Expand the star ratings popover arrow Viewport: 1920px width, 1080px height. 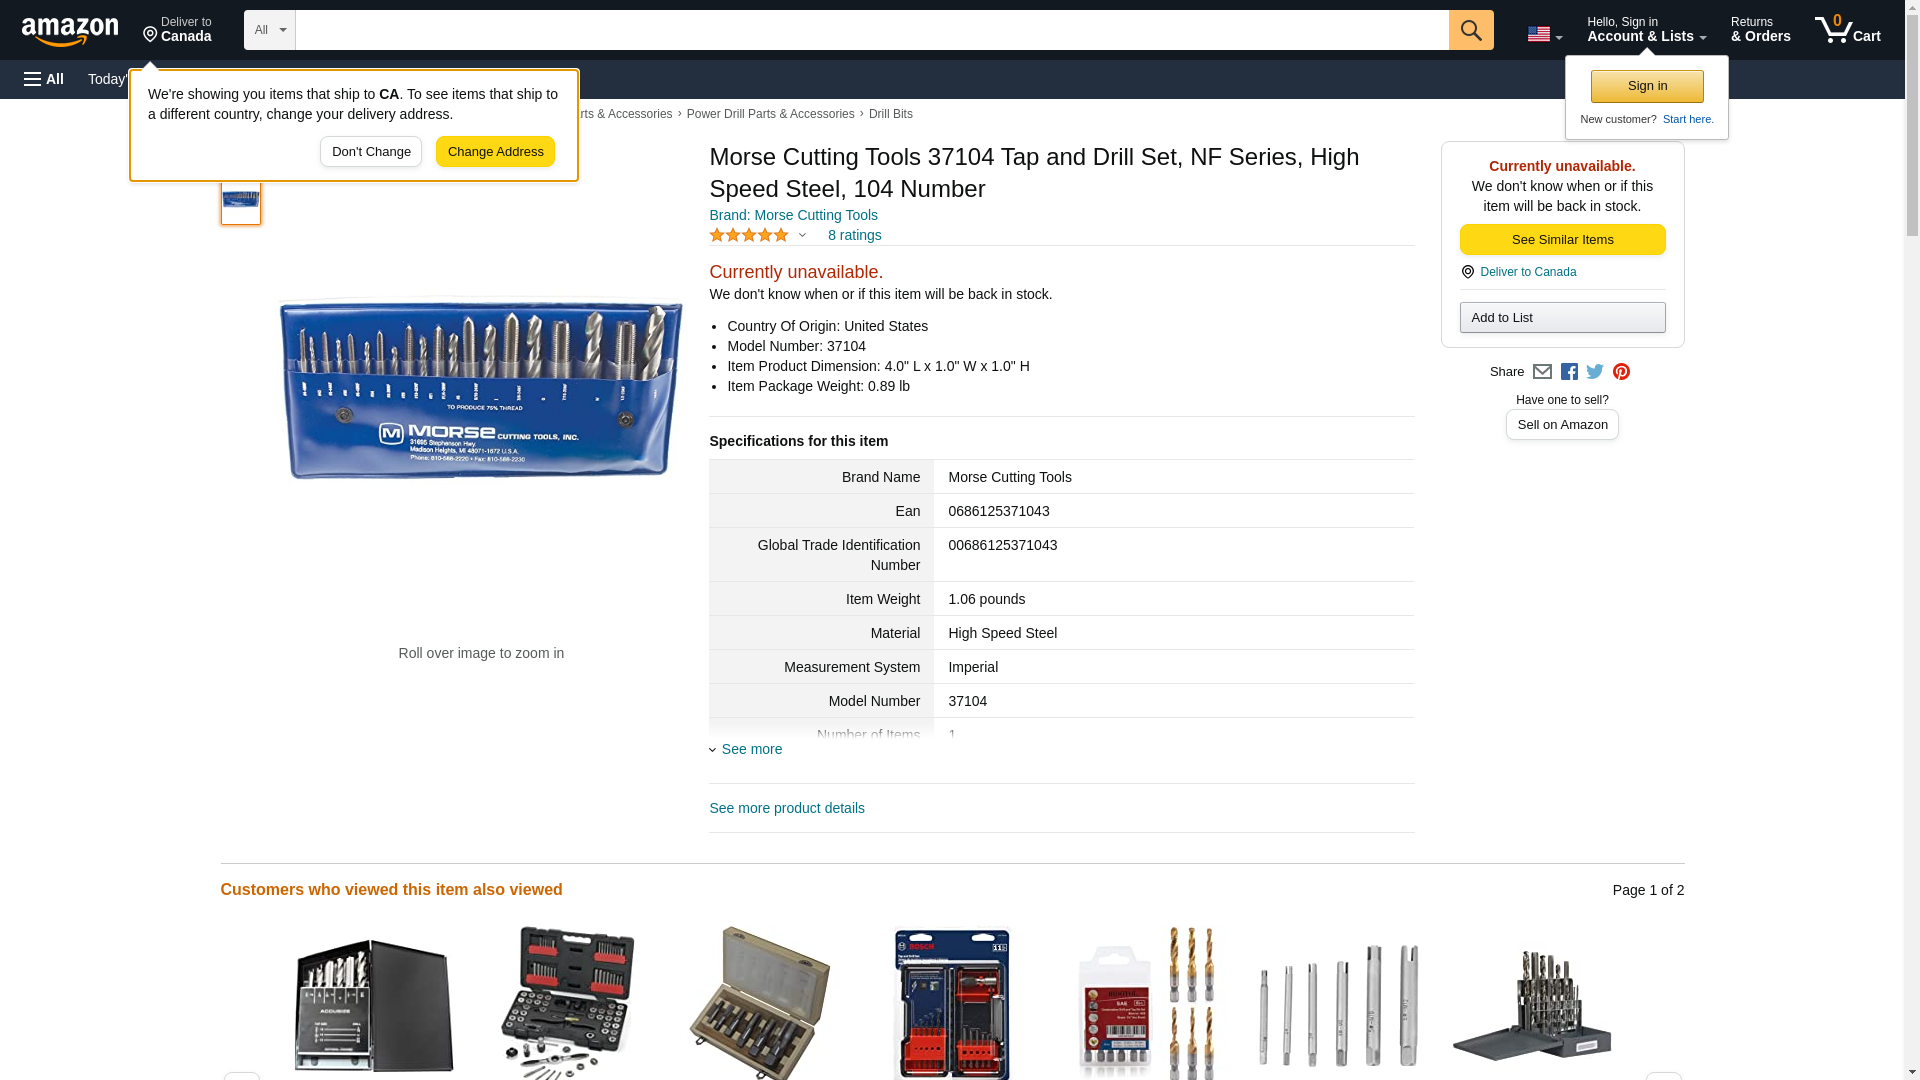[x=802, y=236]
